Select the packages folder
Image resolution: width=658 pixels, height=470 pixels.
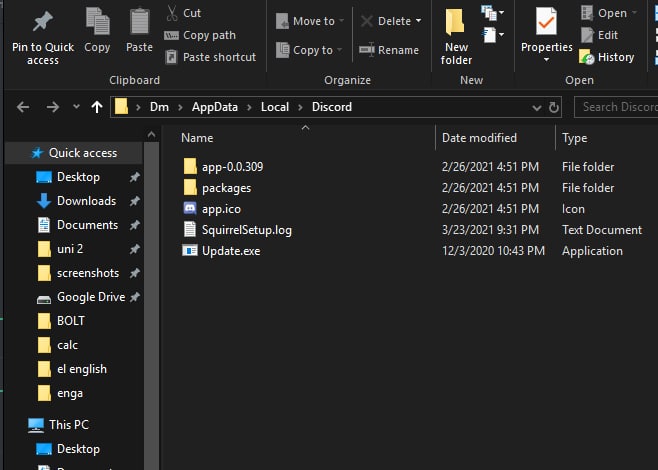click(x=217, y=188)
